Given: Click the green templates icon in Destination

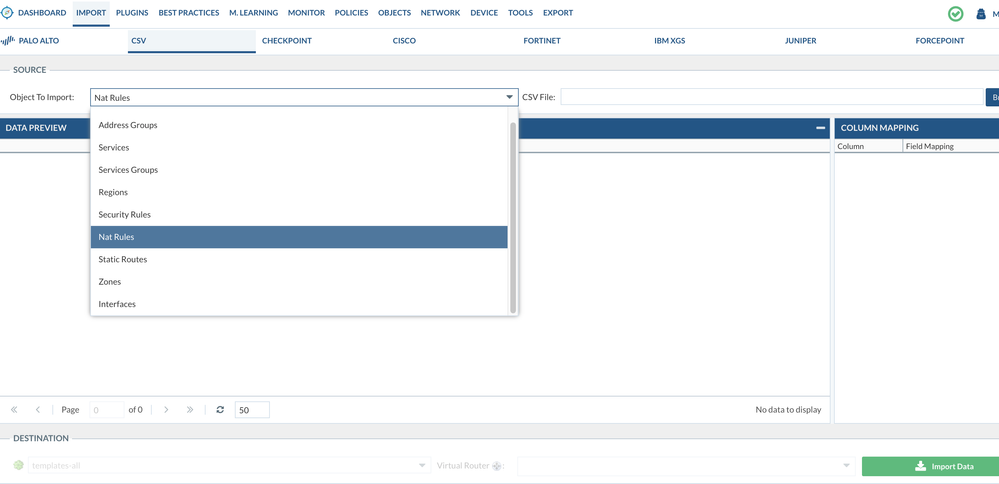Looking at the screenshot, I should (x=18, y=466).
